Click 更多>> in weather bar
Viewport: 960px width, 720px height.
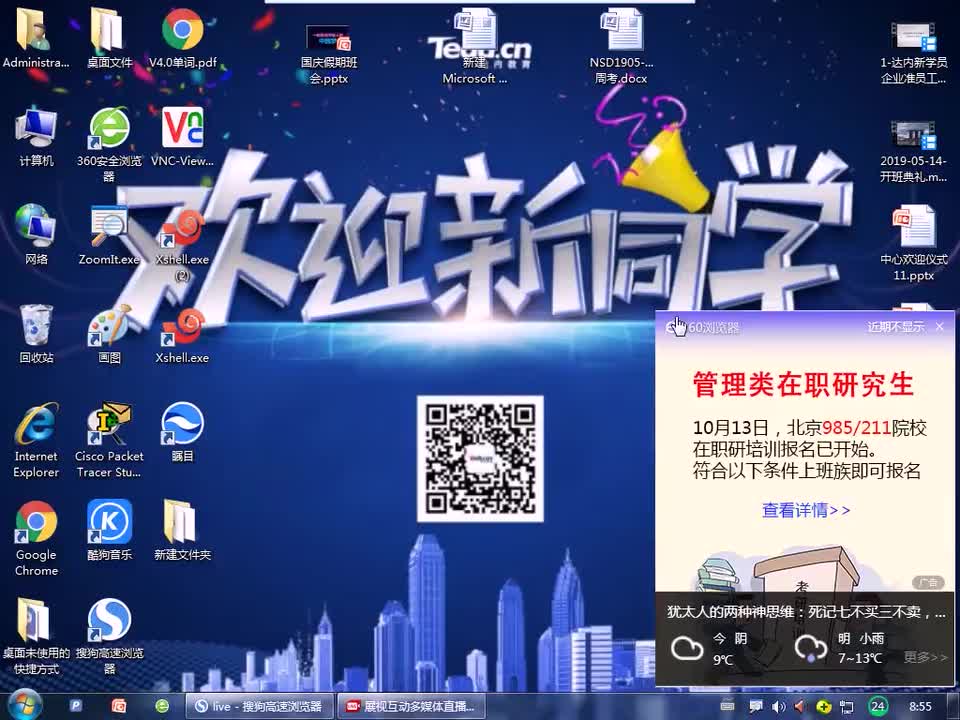[x=925, y=658]
